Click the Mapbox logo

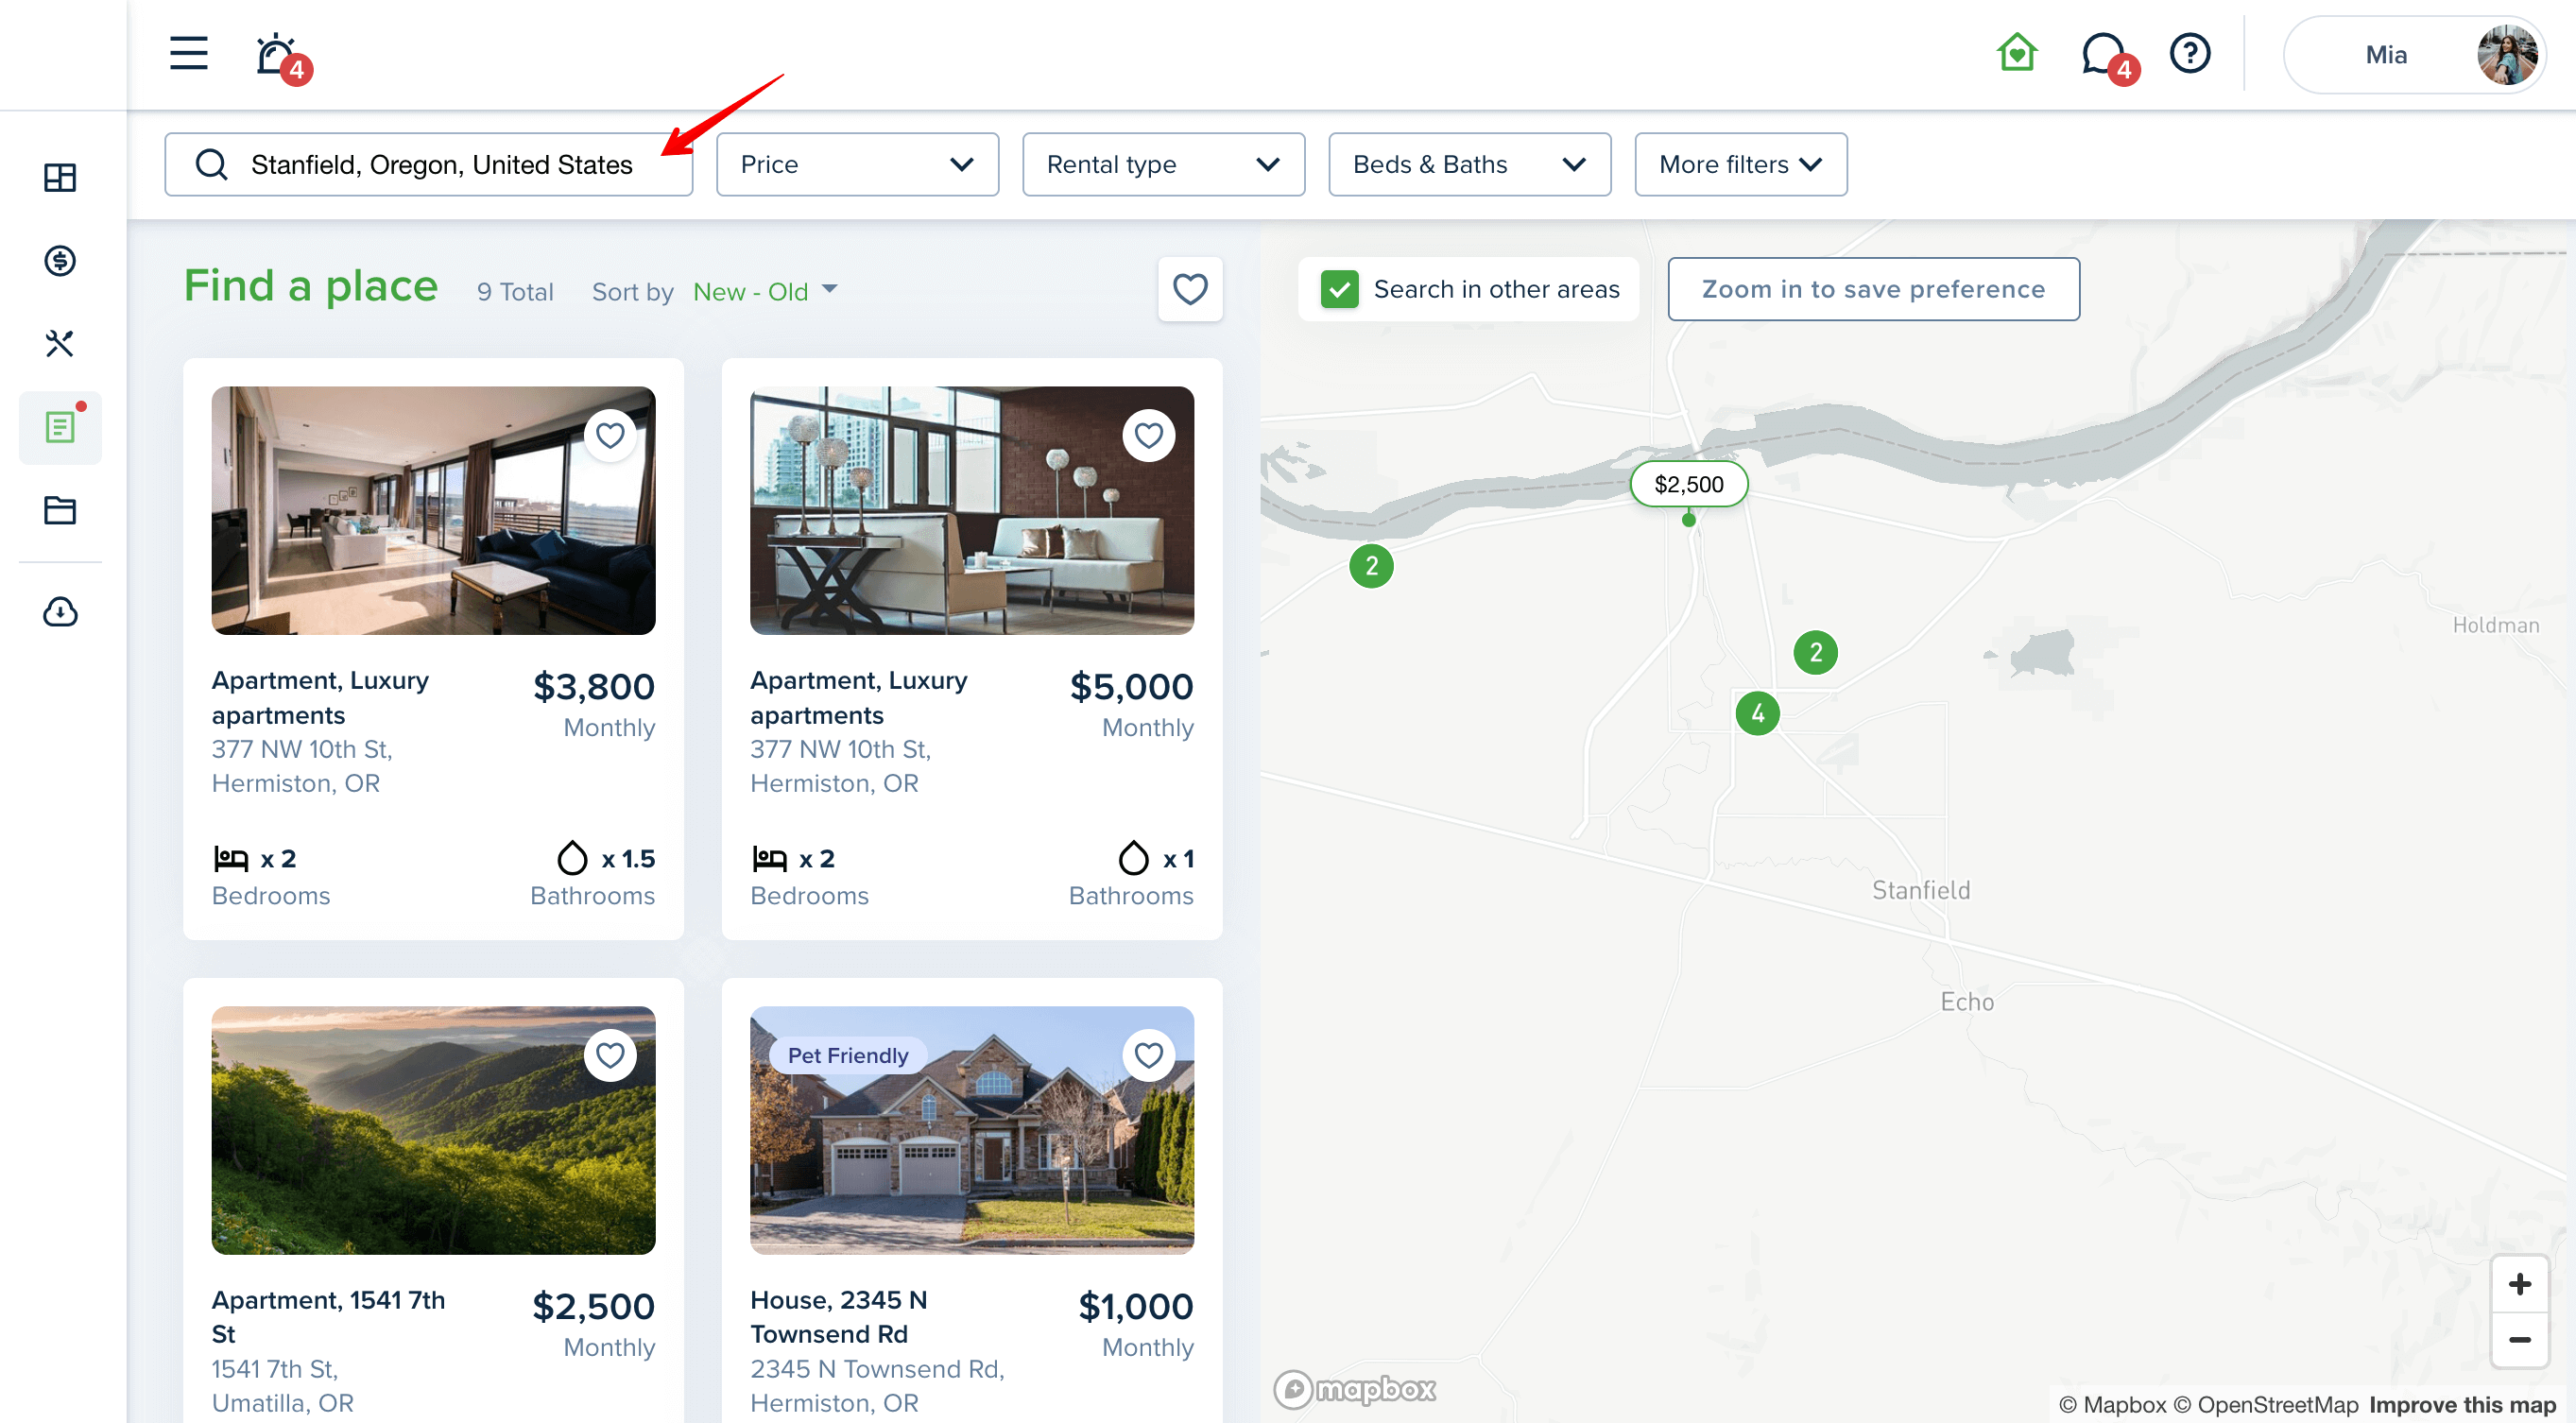pos(1355,1389)
